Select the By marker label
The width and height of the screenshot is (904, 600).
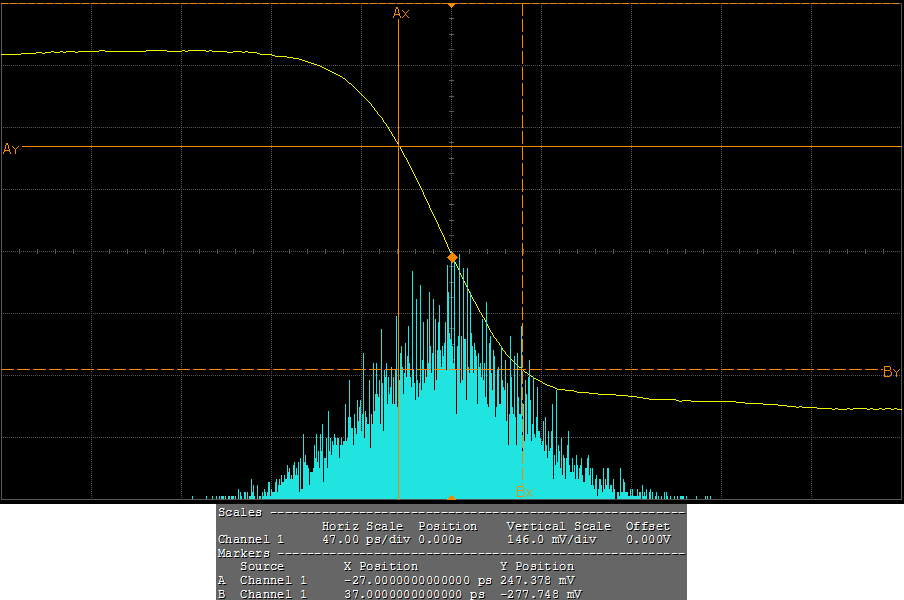click(891, 372)
